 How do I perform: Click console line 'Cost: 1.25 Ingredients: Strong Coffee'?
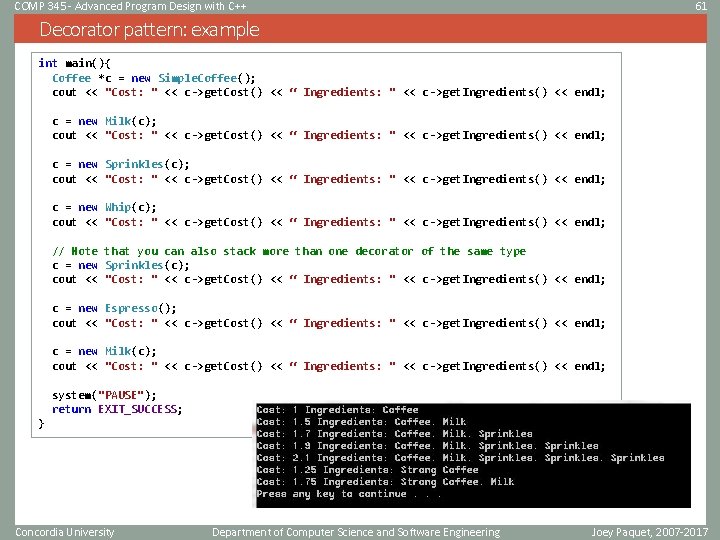pos(367,469)
